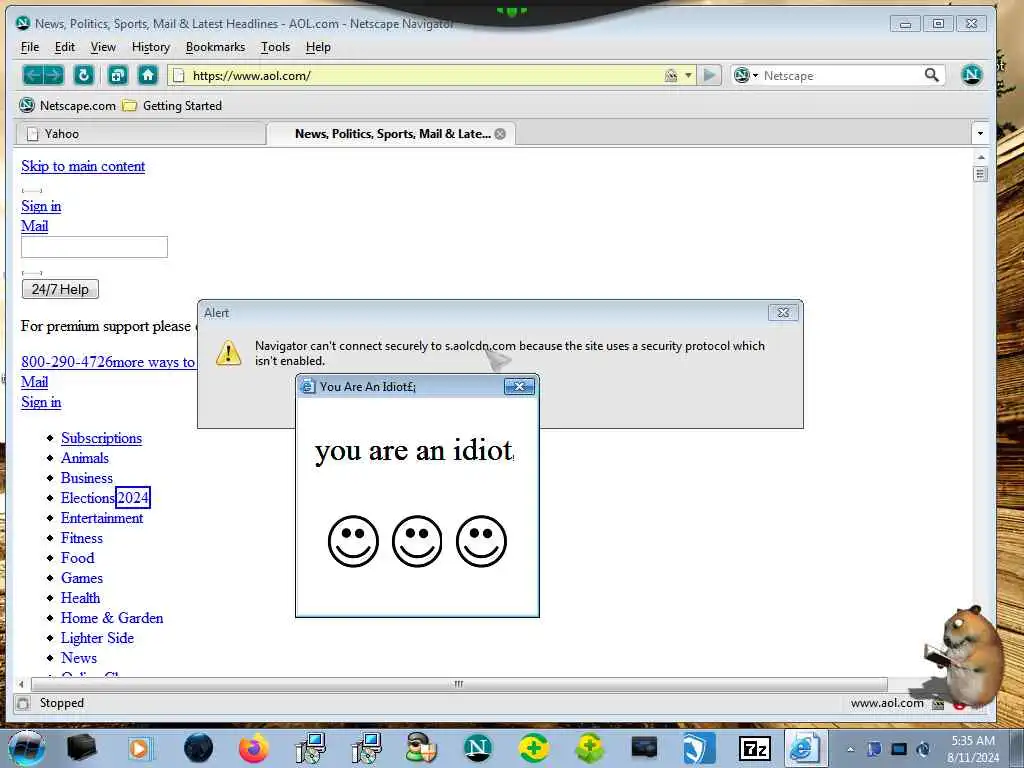Open the Getting Started bookmarks folder
Screen dimensions: 1024x768
point(173,106)
